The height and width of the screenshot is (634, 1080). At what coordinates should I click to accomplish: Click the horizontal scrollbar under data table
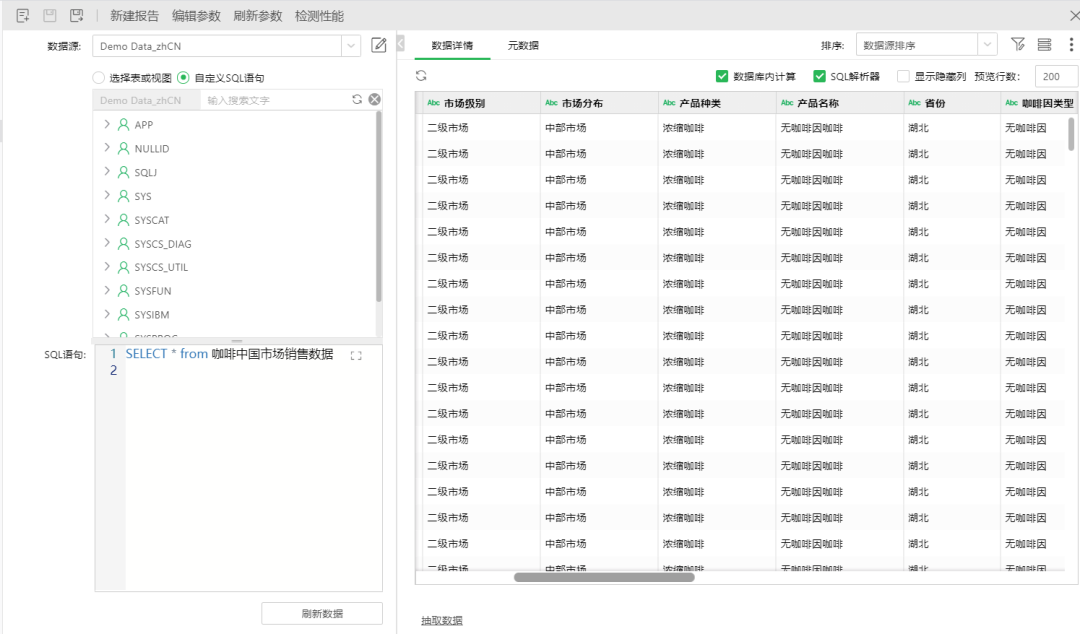coord(604,577)
